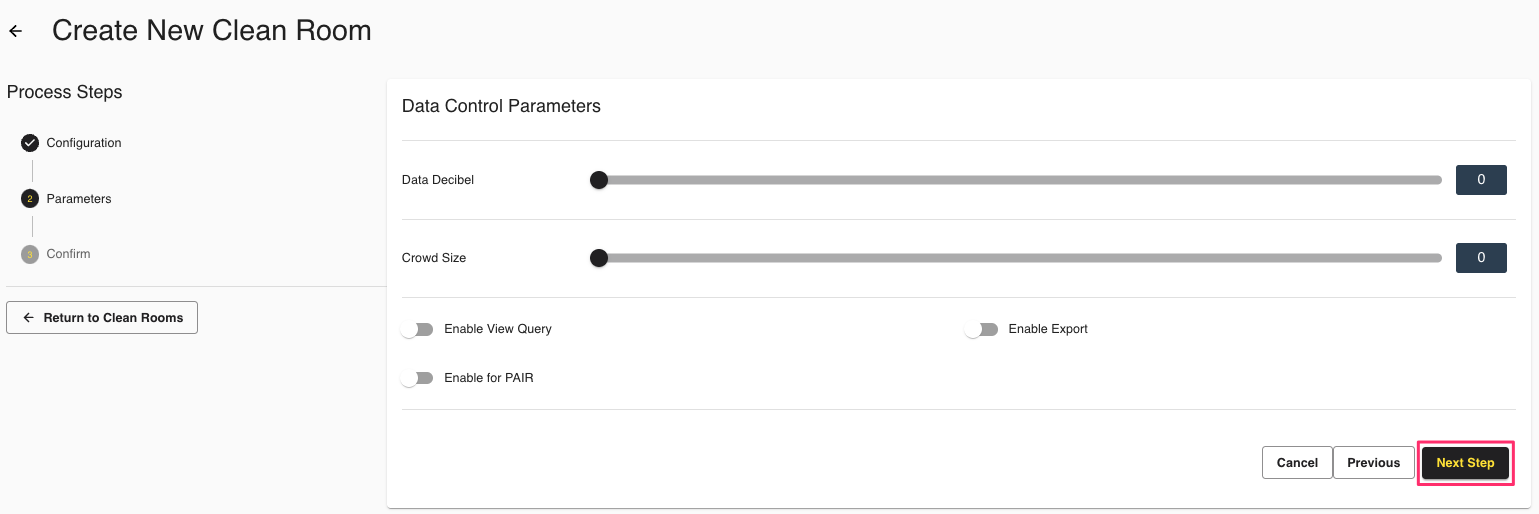
Task: Enable the PAIR toggle switch
Action: (417, 378)
